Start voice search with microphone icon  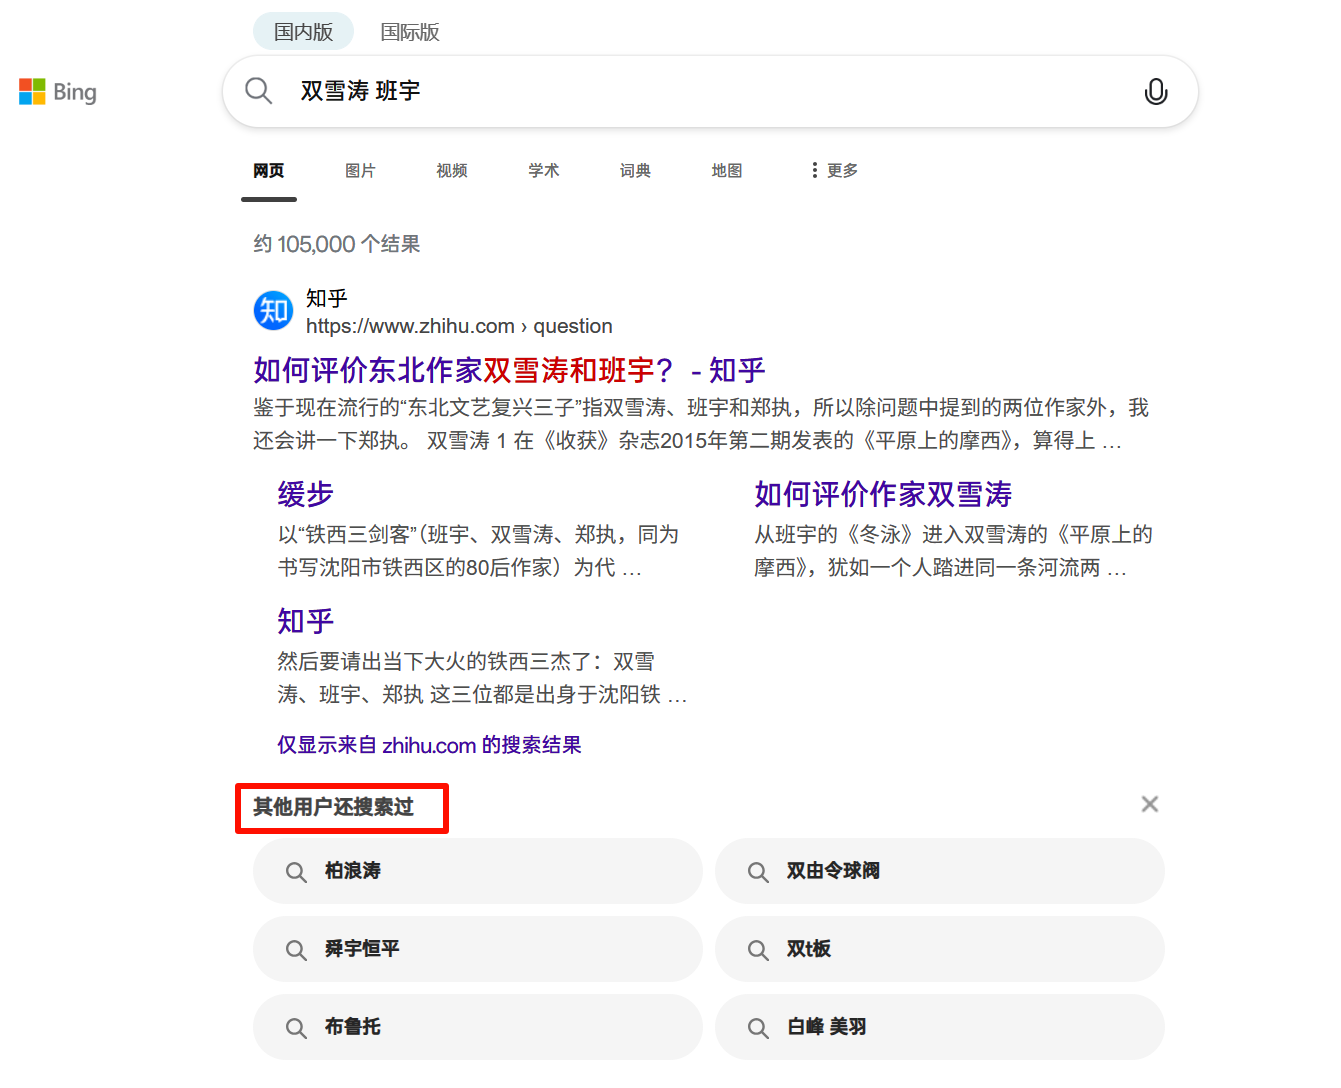pos(1155,91)
